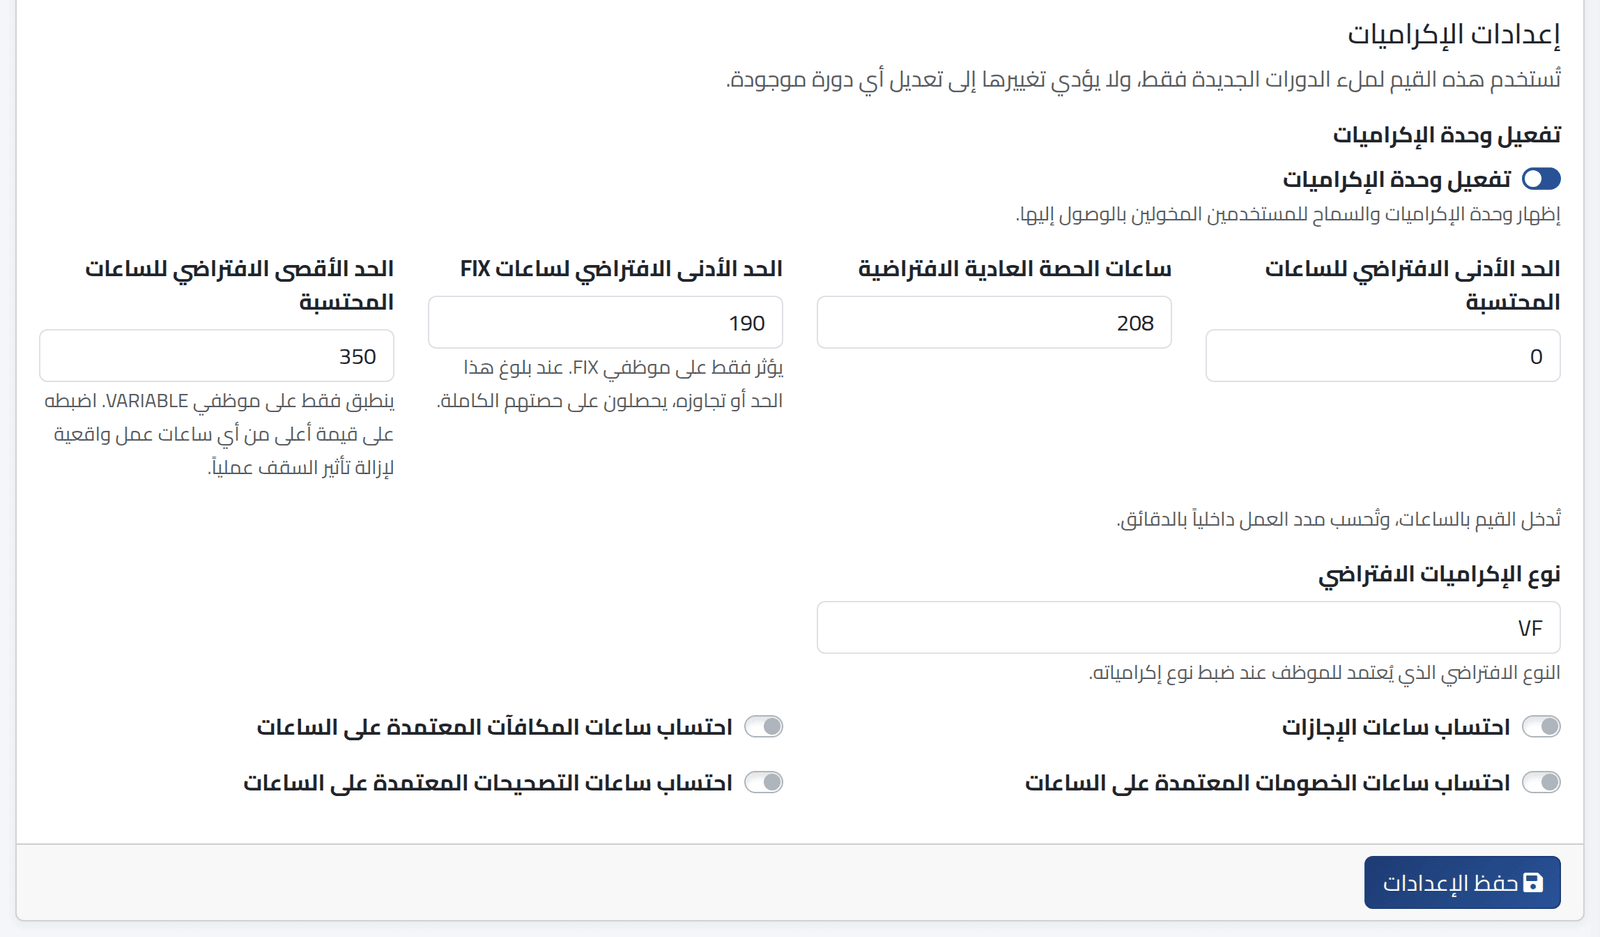Click help text mentioning VARIABLE employees
Viewport: 1600px width, 937px height.
(x=219, y=434)
